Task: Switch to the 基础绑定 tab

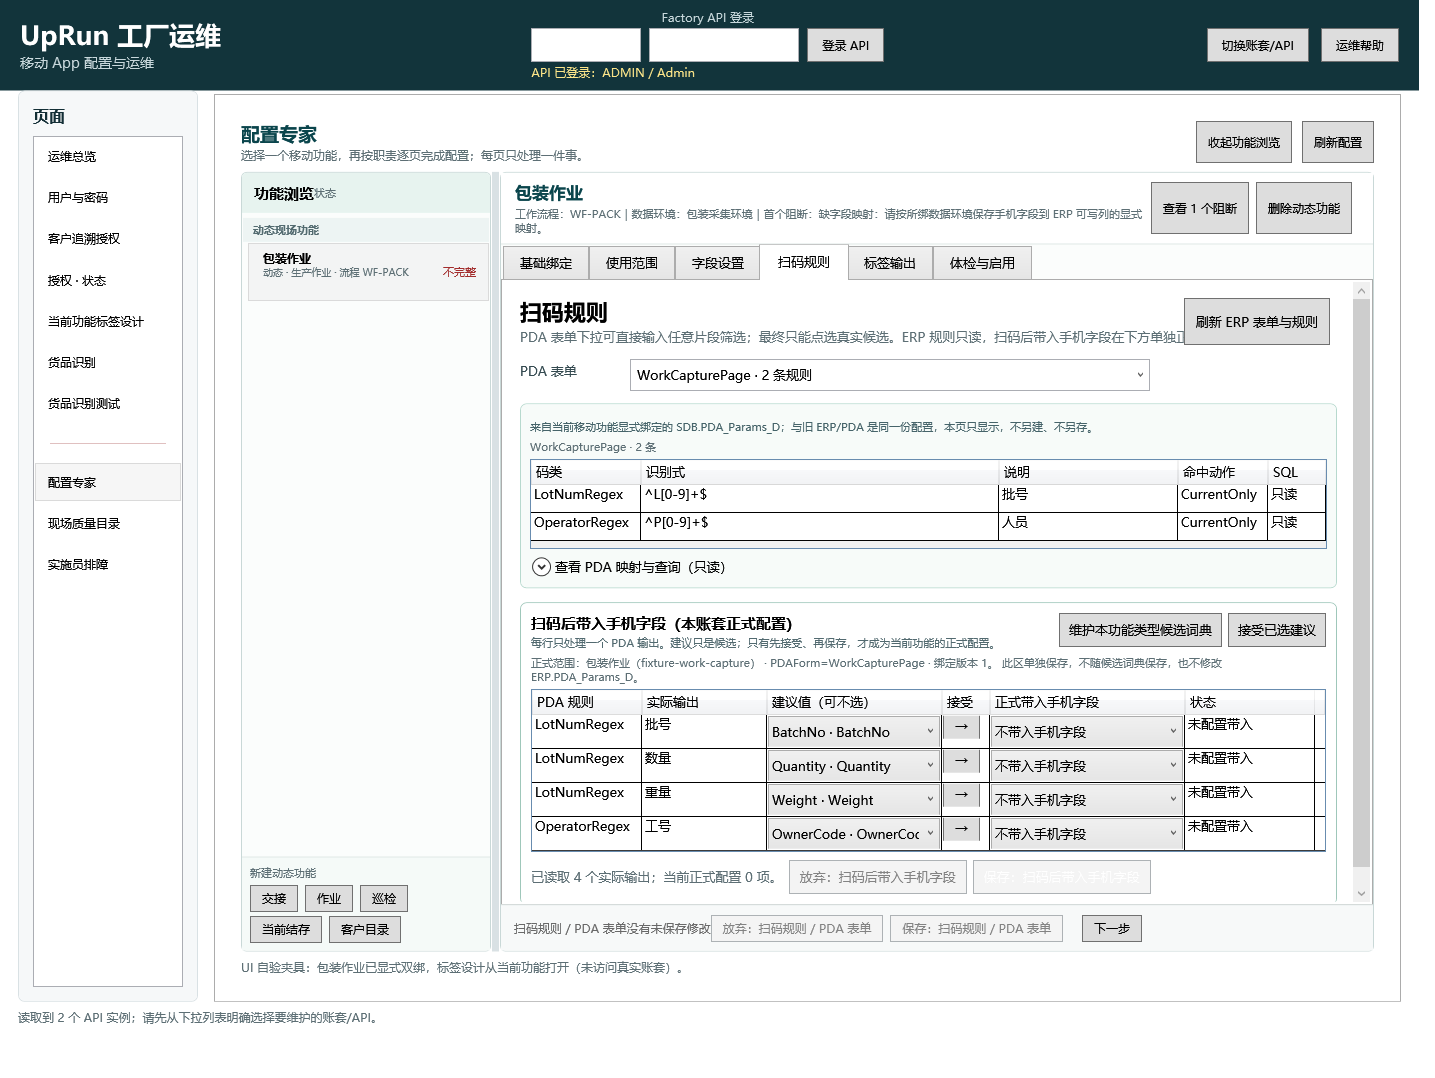Action: pyautogui.click(x=546, y=263)
